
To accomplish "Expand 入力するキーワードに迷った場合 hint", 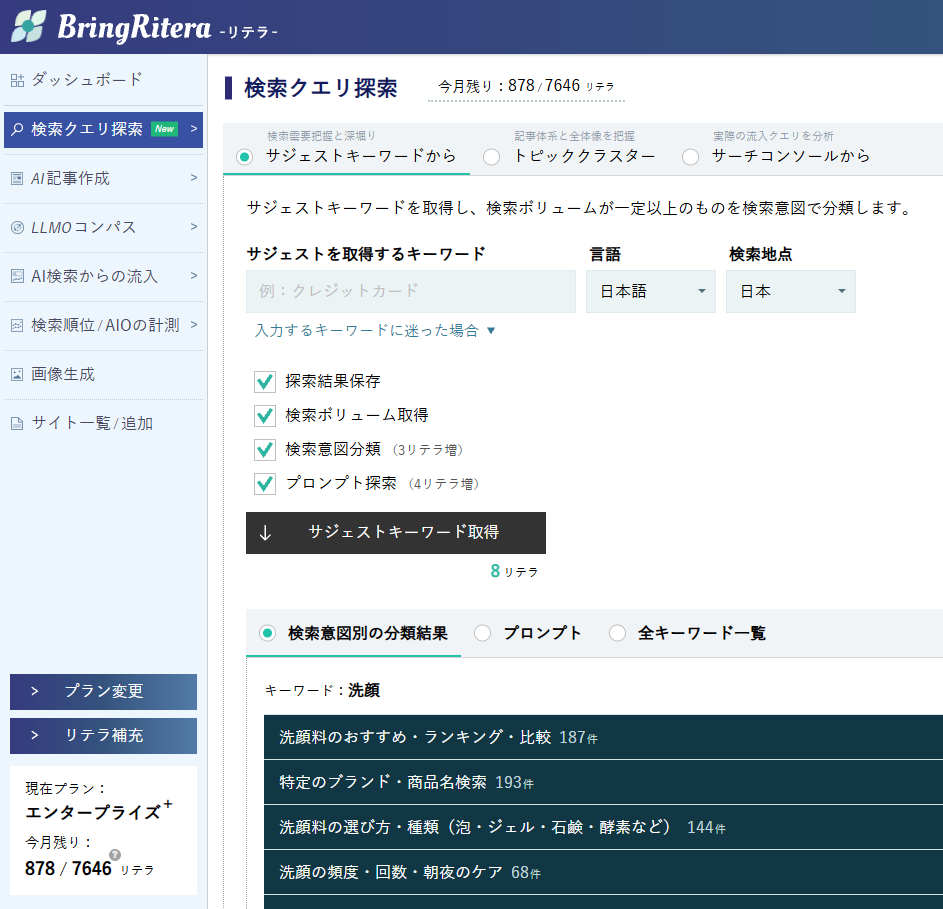I will click(x=375, y=330).
